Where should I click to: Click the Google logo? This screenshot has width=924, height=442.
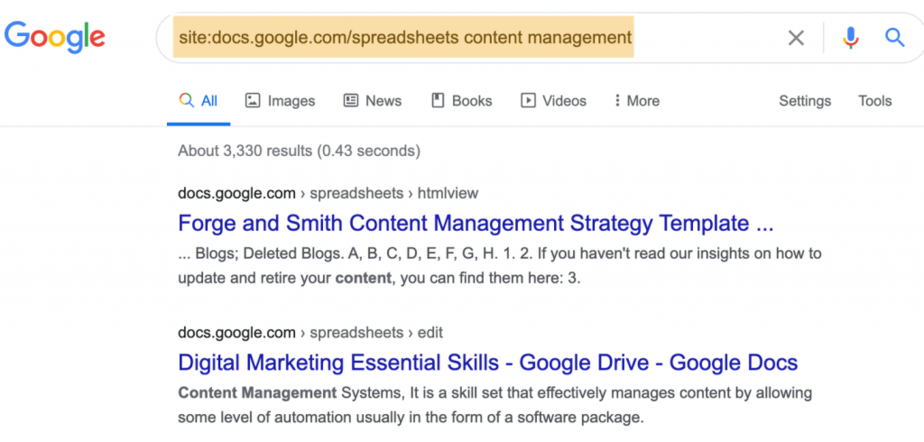coord(55,37)
